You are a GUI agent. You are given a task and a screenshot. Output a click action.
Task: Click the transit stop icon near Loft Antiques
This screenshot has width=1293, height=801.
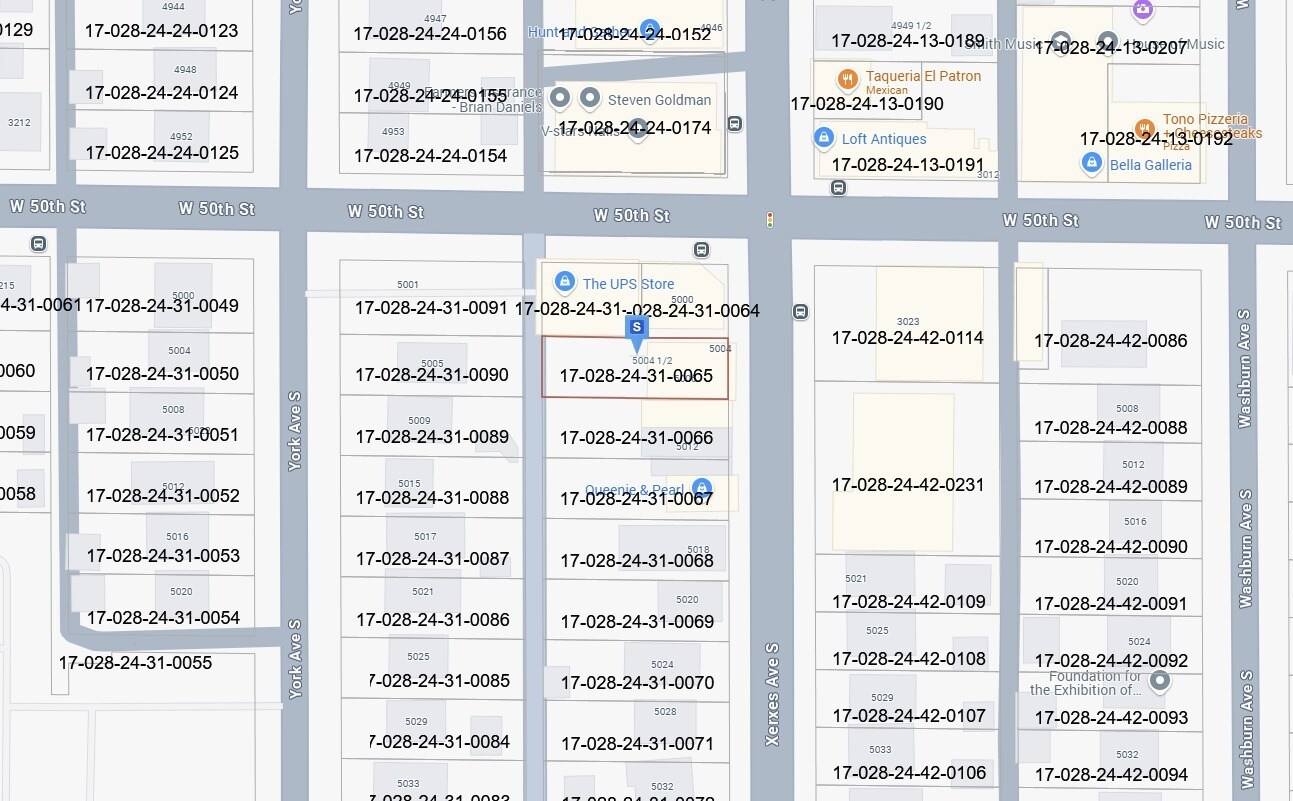point(838,186)
